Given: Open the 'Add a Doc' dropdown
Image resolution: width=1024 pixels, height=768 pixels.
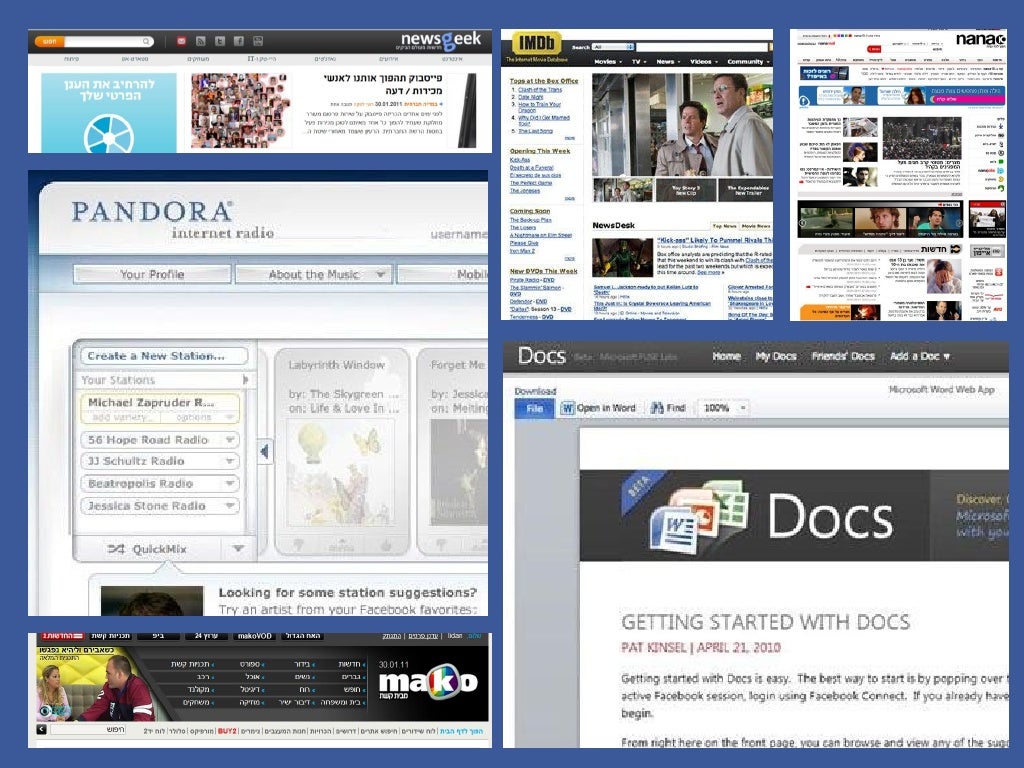Looking at the screenshot, I should pos(920,356).
